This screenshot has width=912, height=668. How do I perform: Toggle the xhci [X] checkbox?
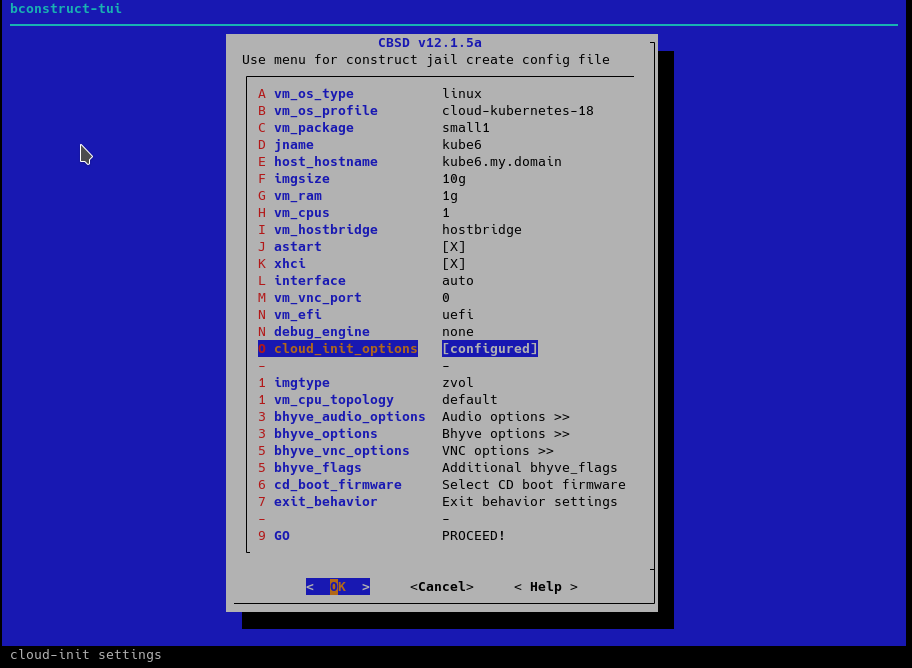(x=454, y=264)
